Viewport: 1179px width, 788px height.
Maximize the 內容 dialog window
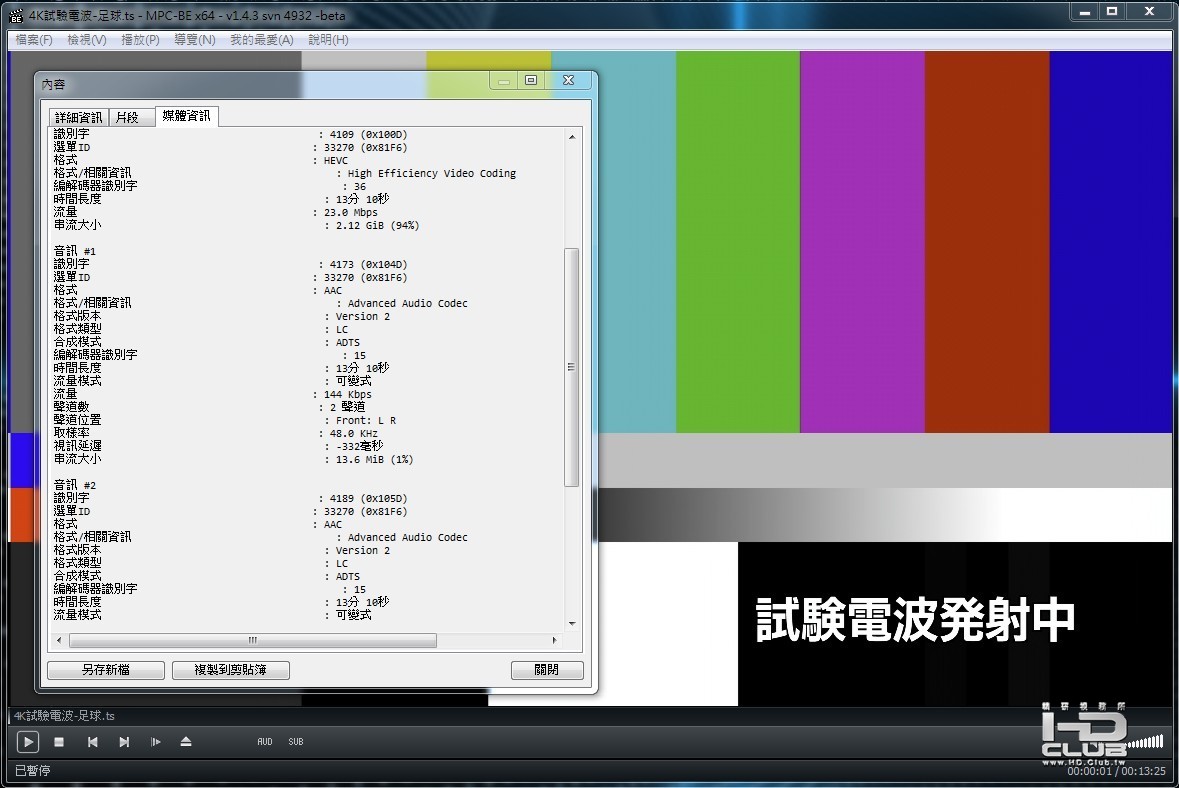click(531, 80)
